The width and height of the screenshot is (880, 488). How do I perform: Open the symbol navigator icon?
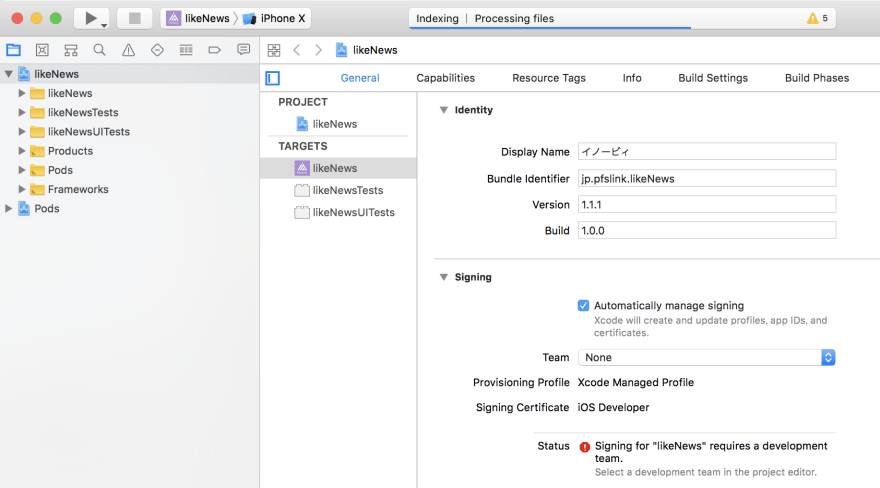(x=71, y=50)
